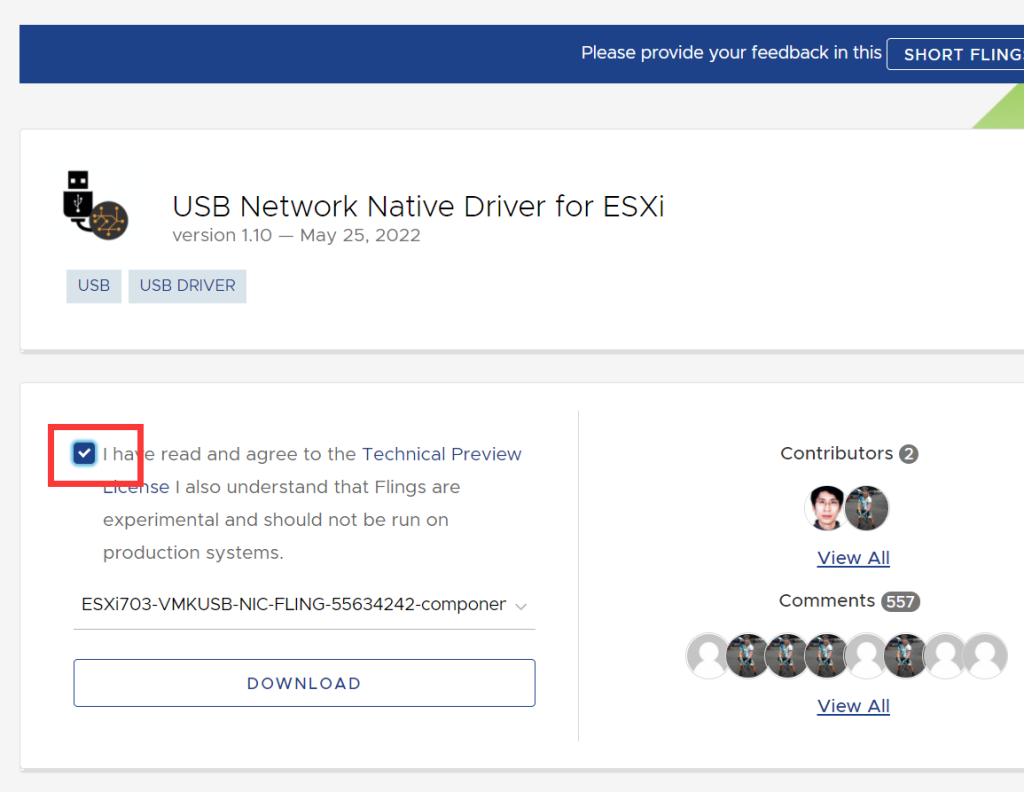Select the USB tag
This screenshot has height=792, width=1024.
click(93, 286)
